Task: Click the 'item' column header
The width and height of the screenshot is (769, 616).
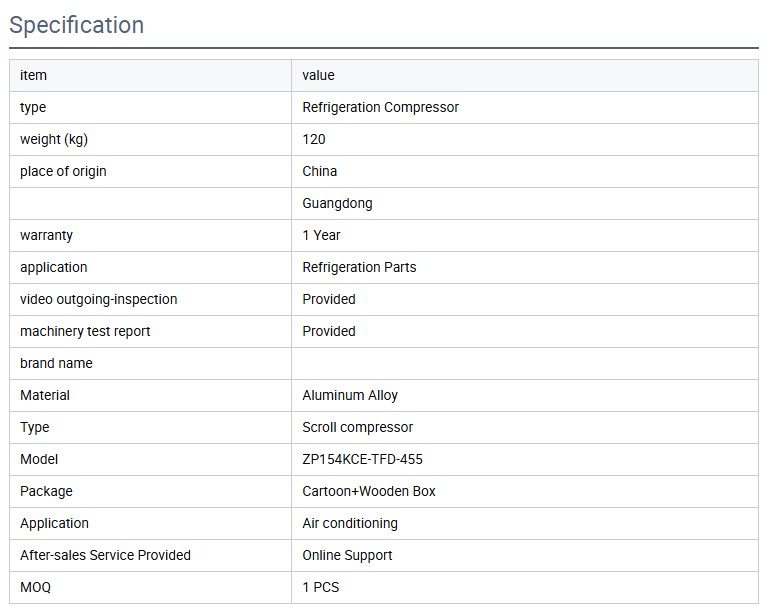Action: (x=33, y=75)
